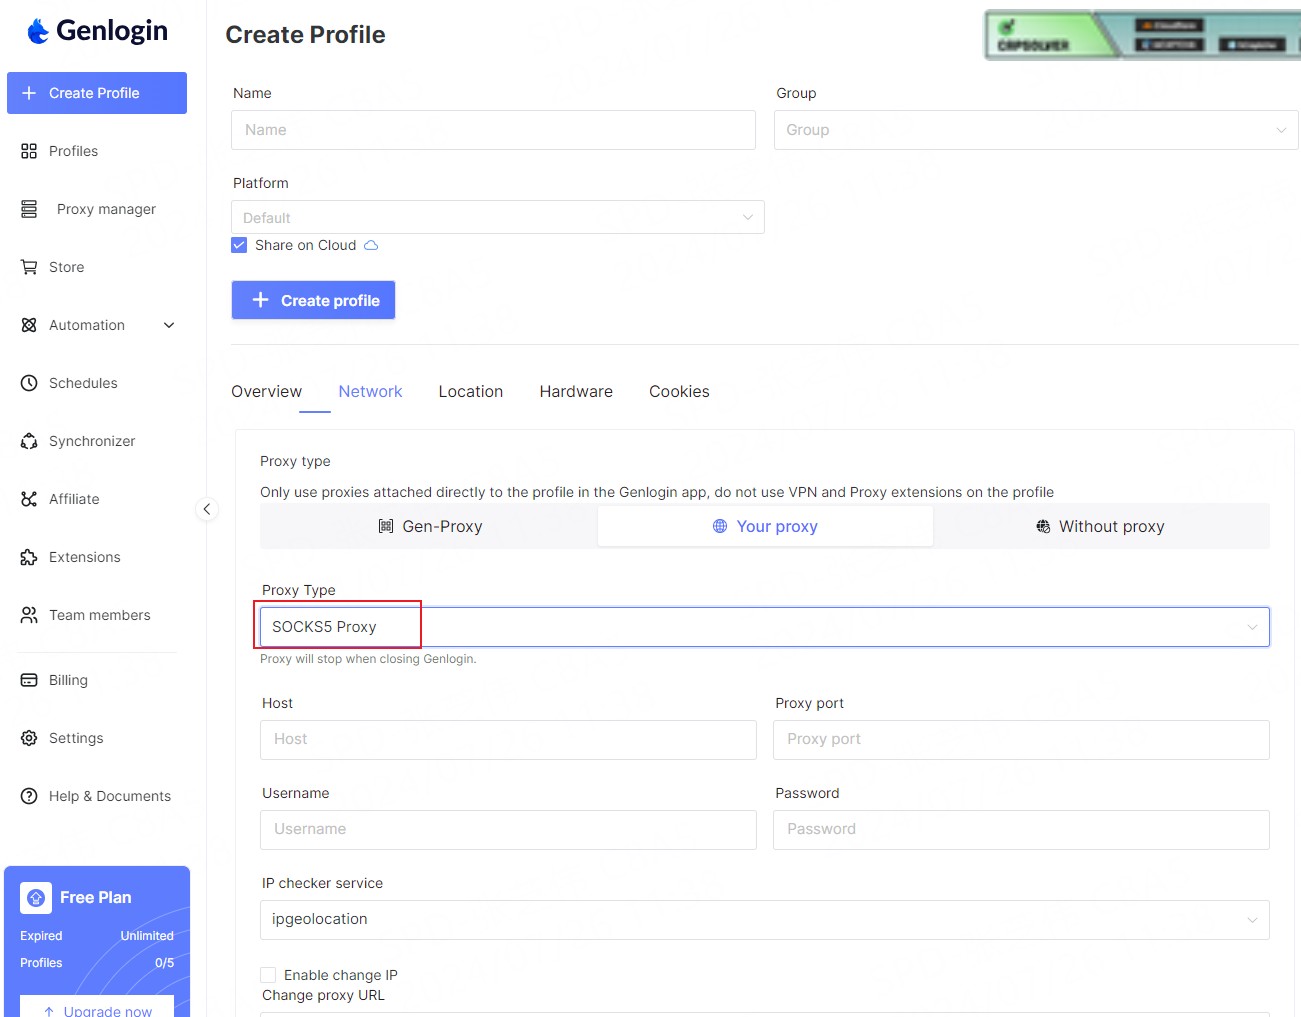Screen dimensions: 1301x1017
Task: Open the Store cart icon
Action: click(29, 267)
